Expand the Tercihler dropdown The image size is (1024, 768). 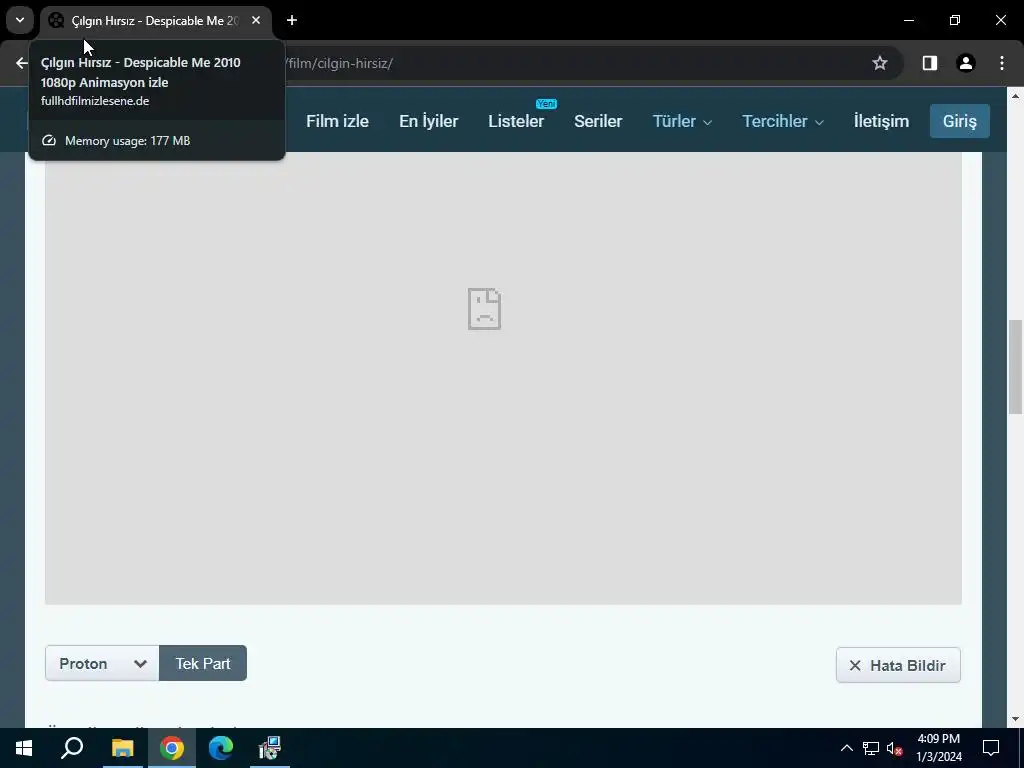click(x=782, y=121)
